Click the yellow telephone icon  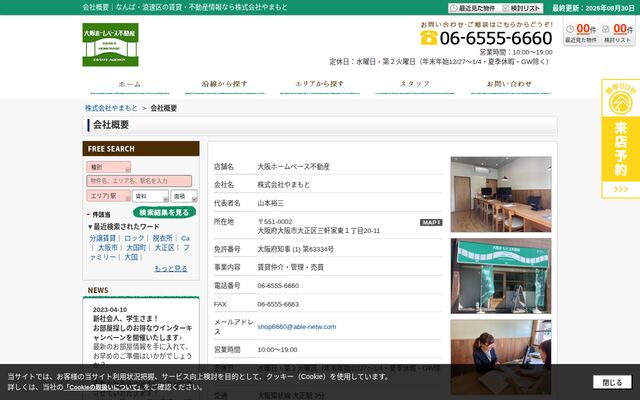point(429,38)
